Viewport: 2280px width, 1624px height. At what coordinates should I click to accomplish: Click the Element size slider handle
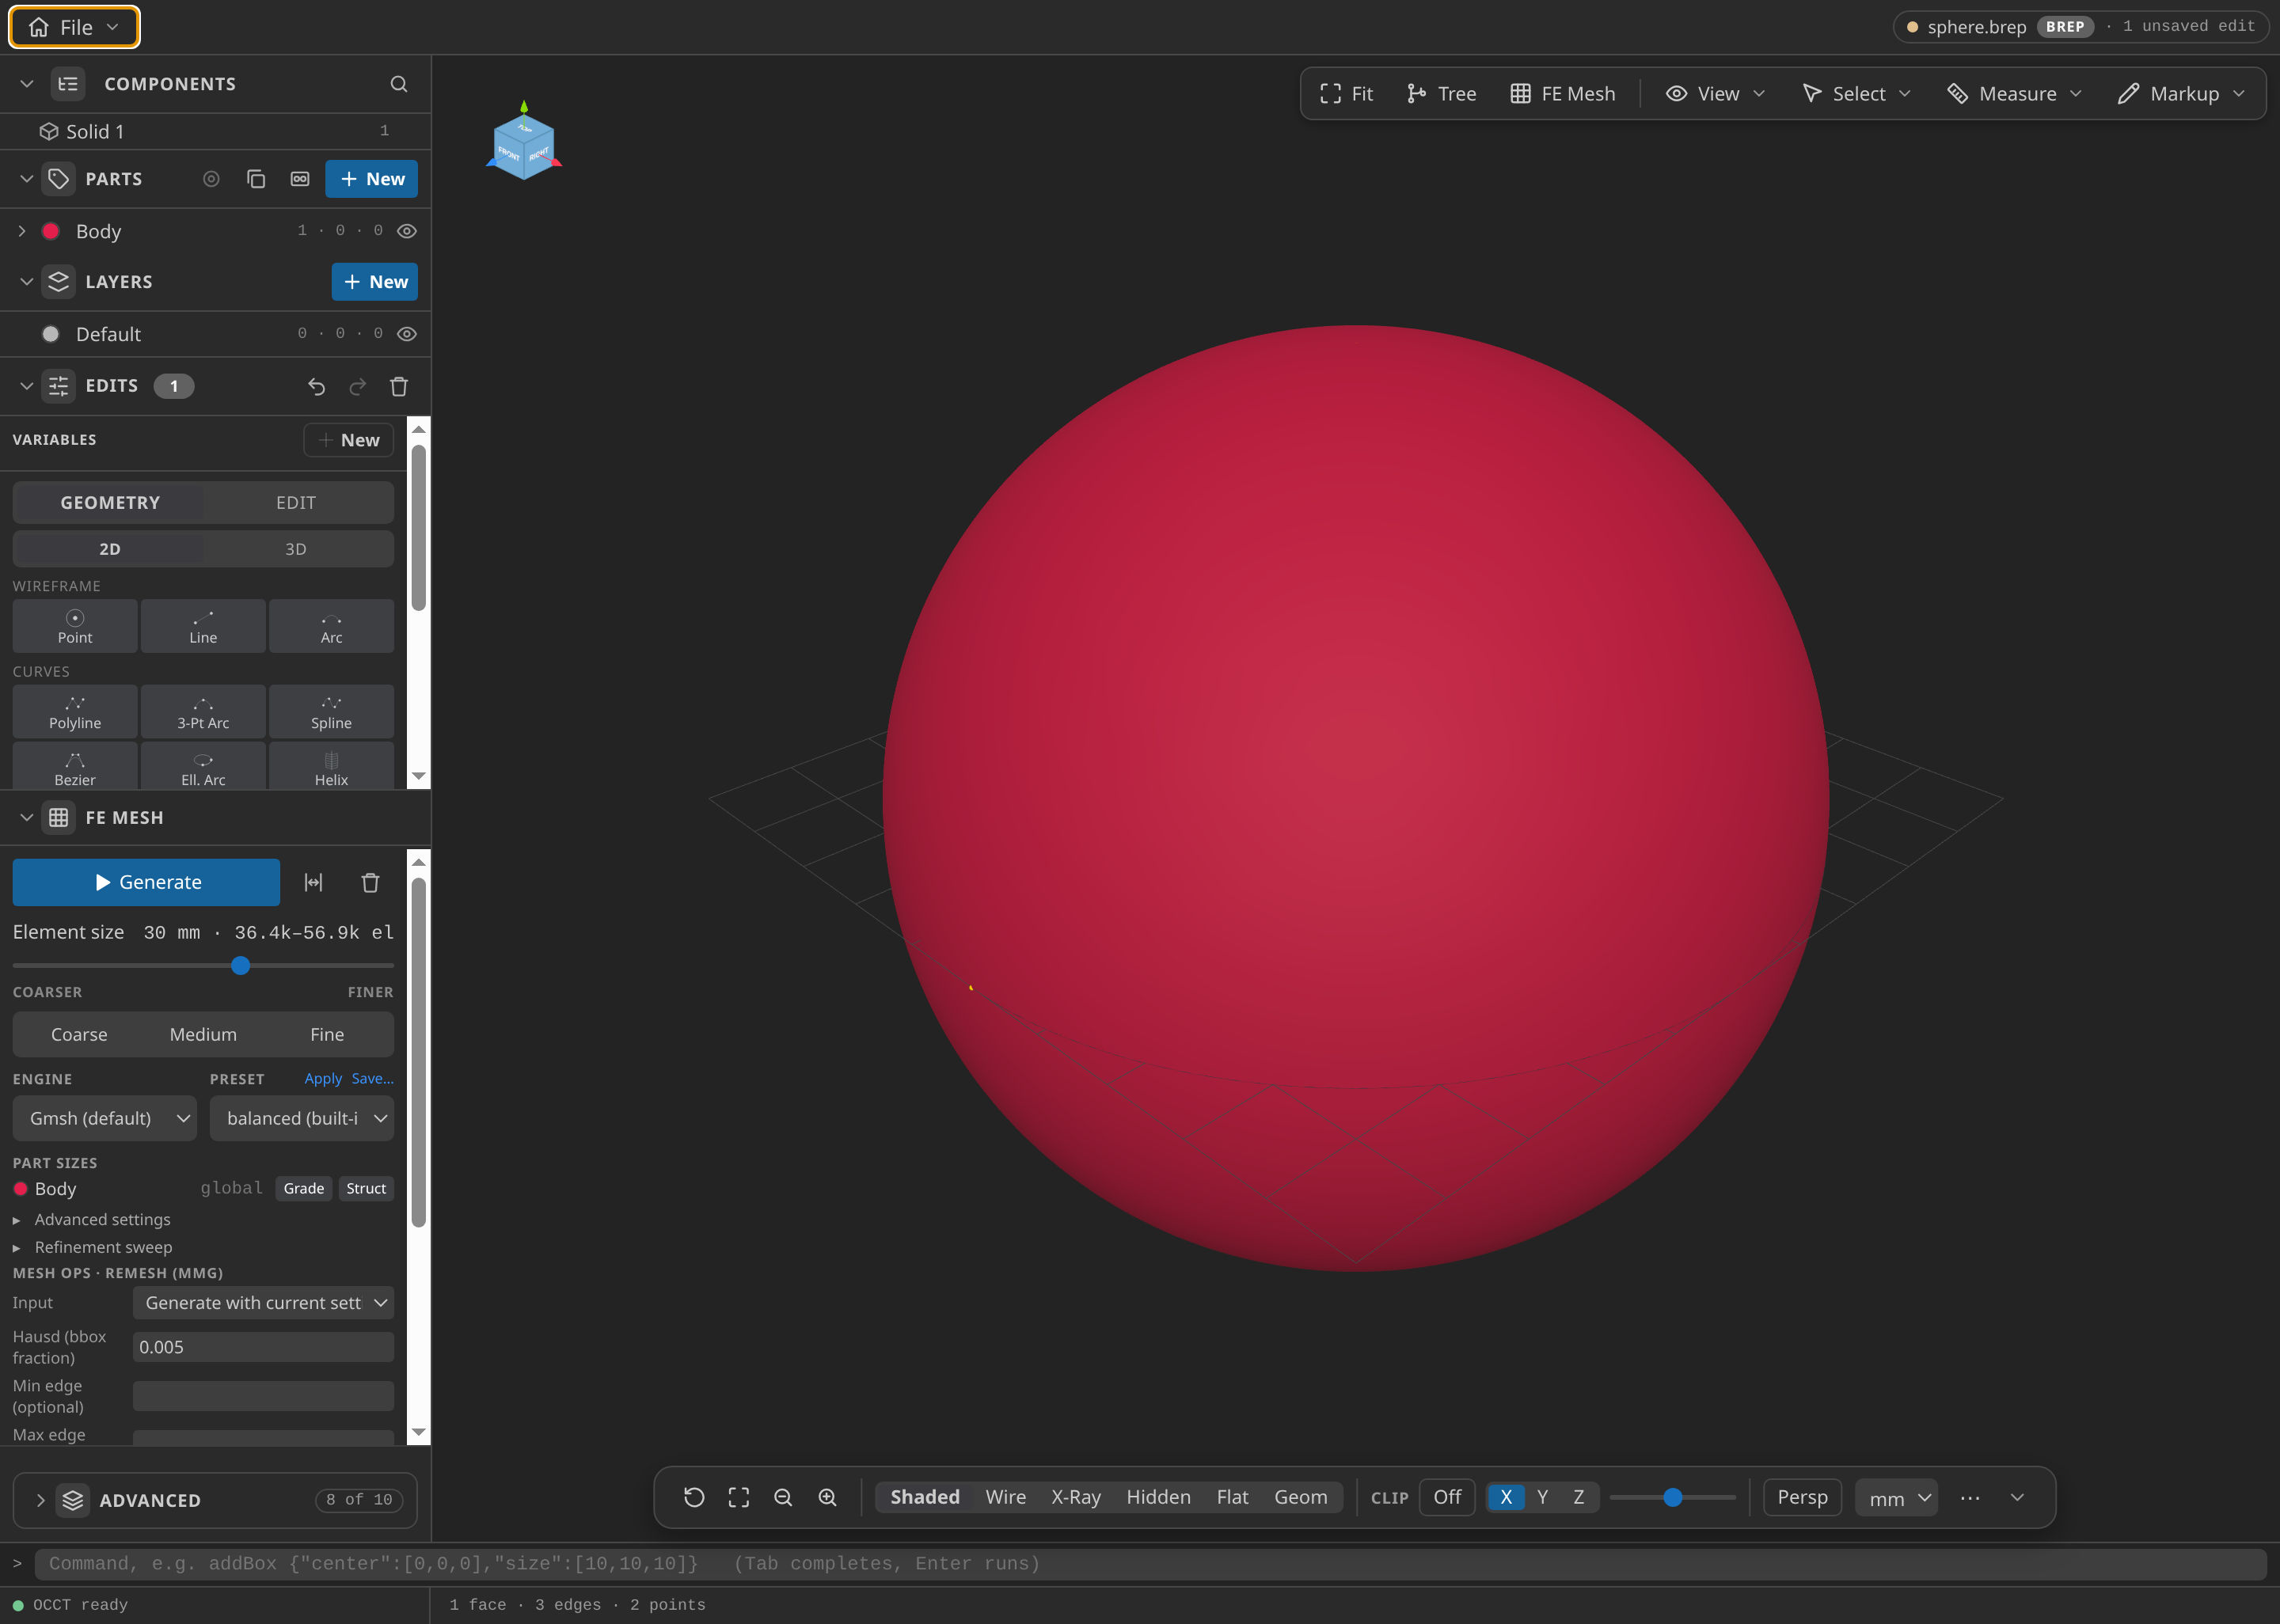240,965
